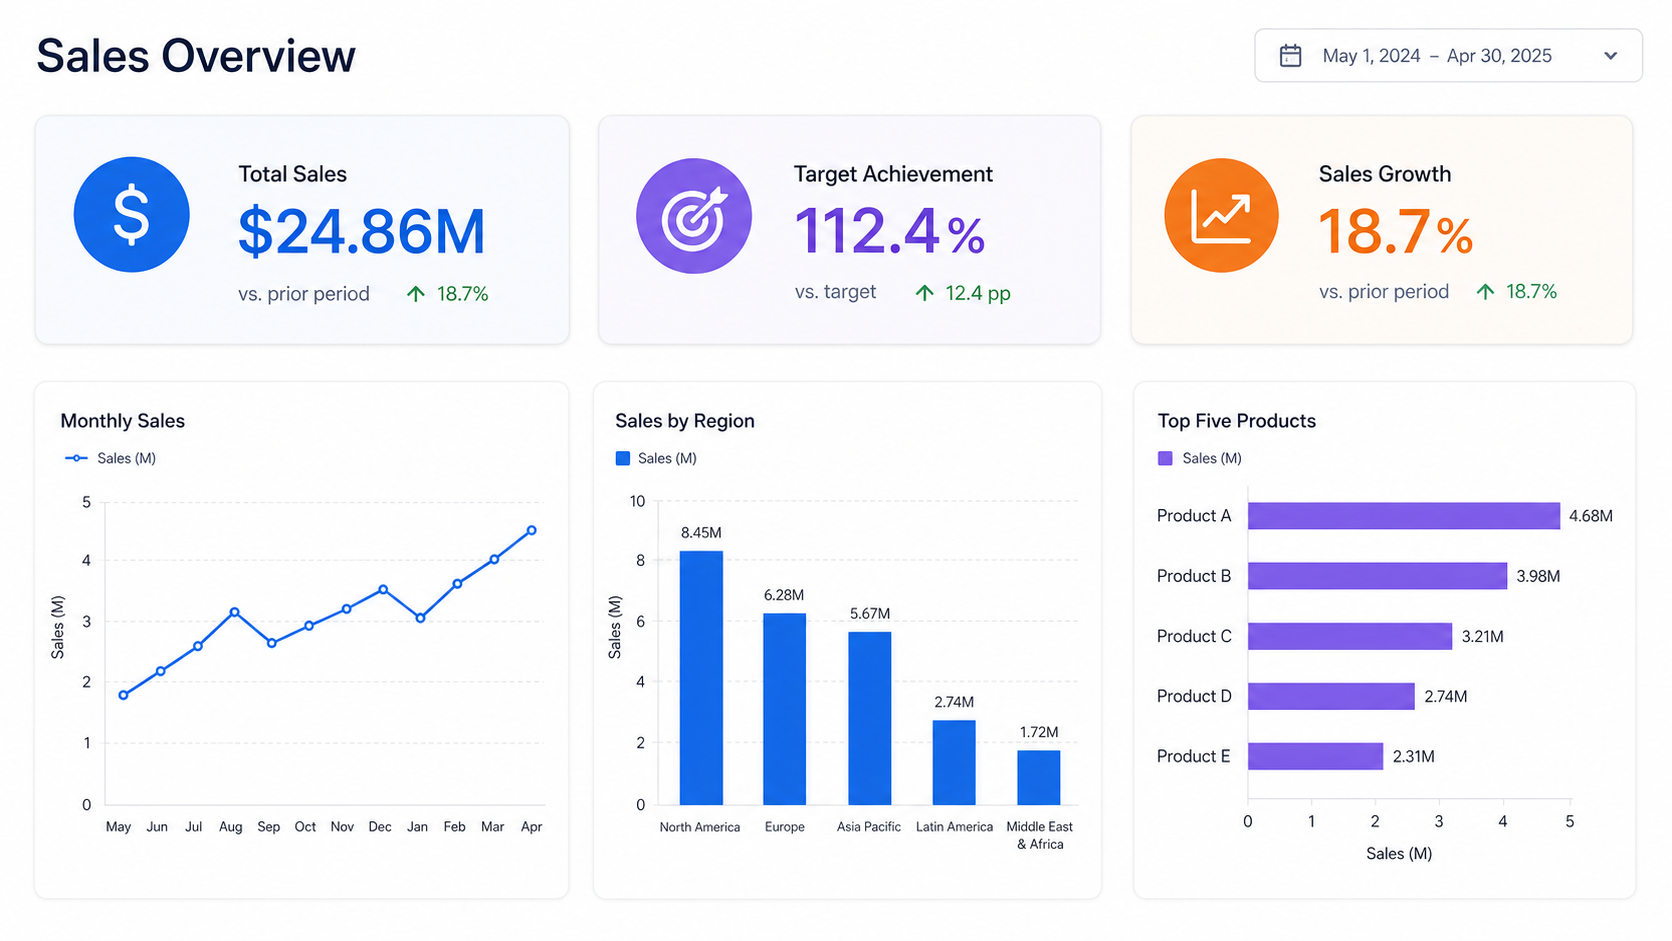Viewport: 1672px width, 941px height.
Task: Click the blue dollar sign icon
Action: [132, 214]
